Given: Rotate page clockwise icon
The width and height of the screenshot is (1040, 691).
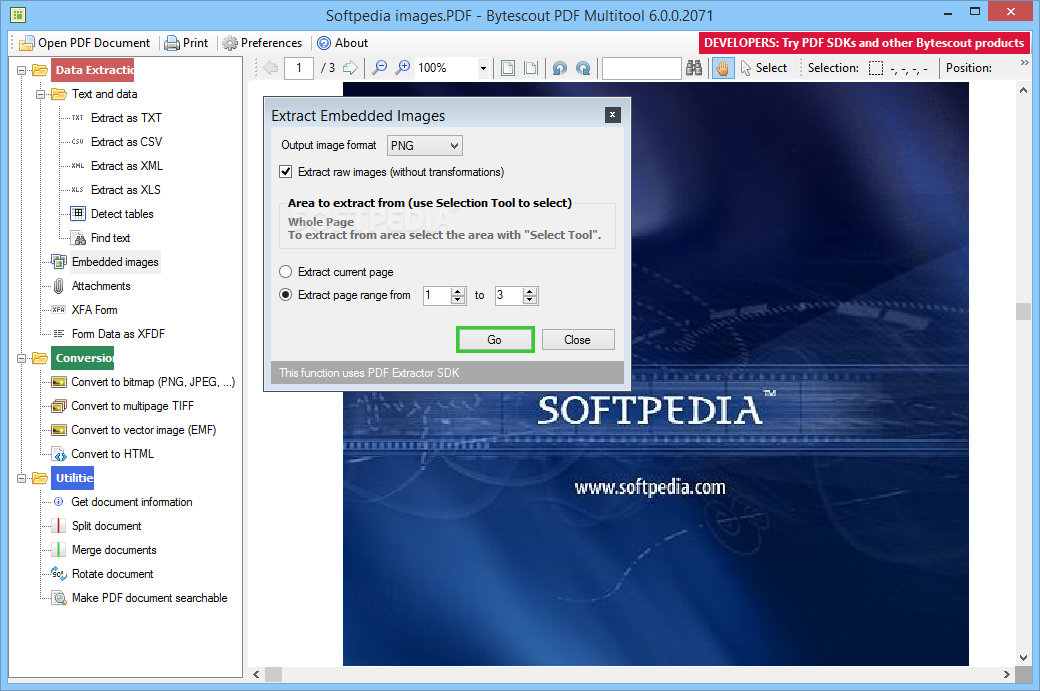Looking at the screenshot, I should (583, 68).
